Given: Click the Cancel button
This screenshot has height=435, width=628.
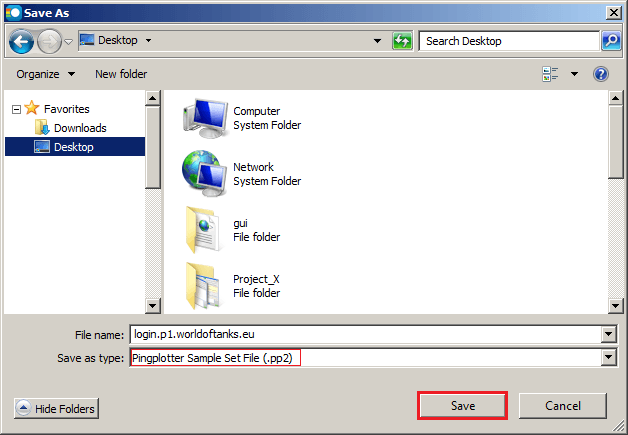Looking at the screenshot, I should [563, 406].
